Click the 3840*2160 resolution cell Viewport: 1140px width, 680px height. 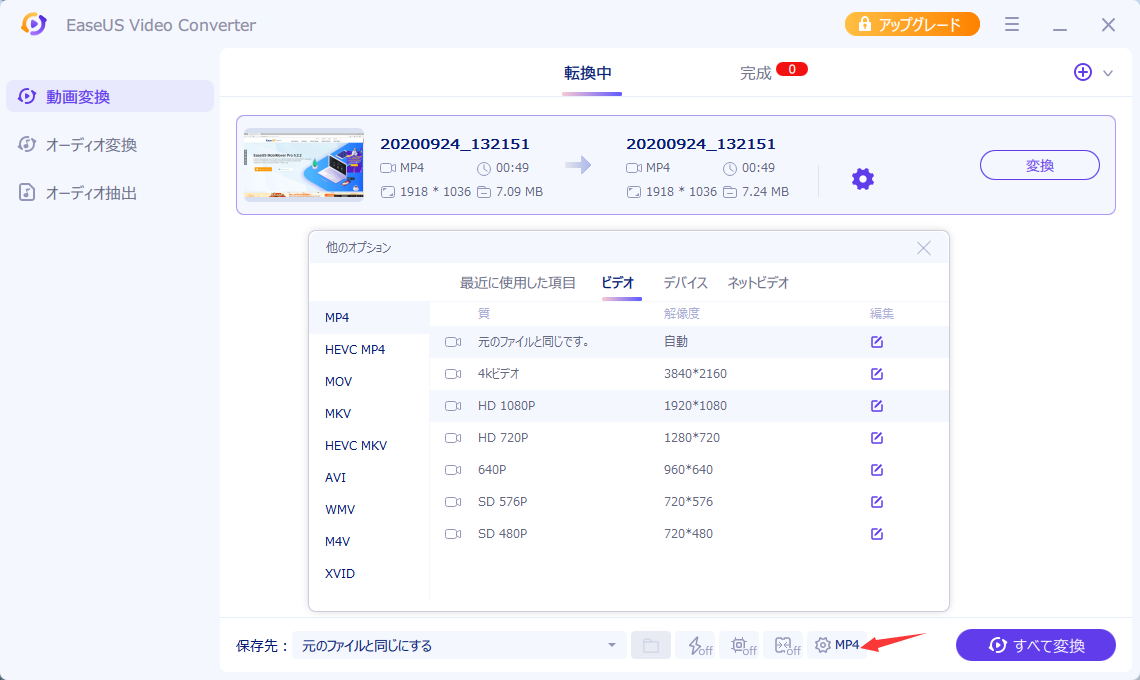pos(695,374)
